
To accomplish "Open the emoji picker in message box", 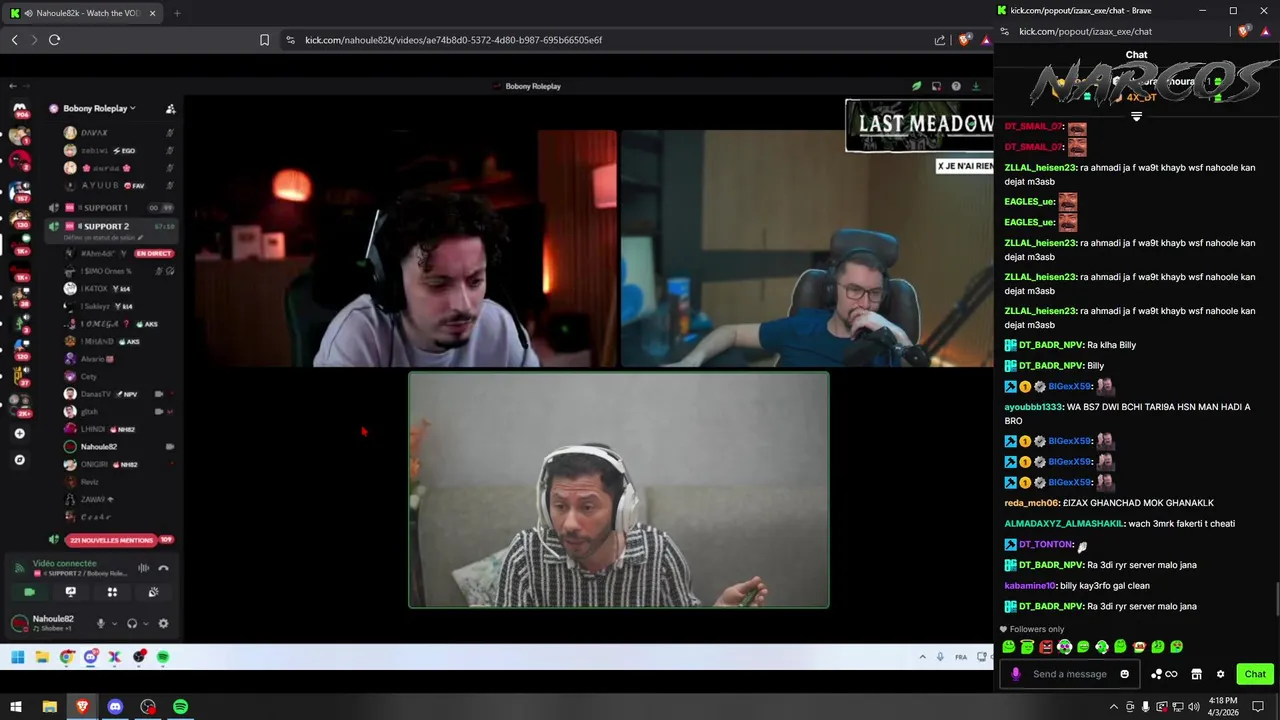I will pyautogui.click(x=1125, y=674).
